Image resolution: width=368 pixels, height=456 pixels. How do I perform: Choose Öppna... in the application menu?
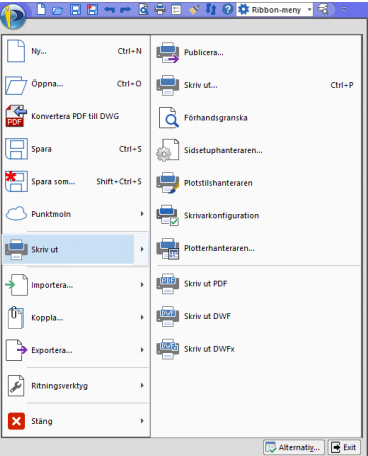coord(76,84)
